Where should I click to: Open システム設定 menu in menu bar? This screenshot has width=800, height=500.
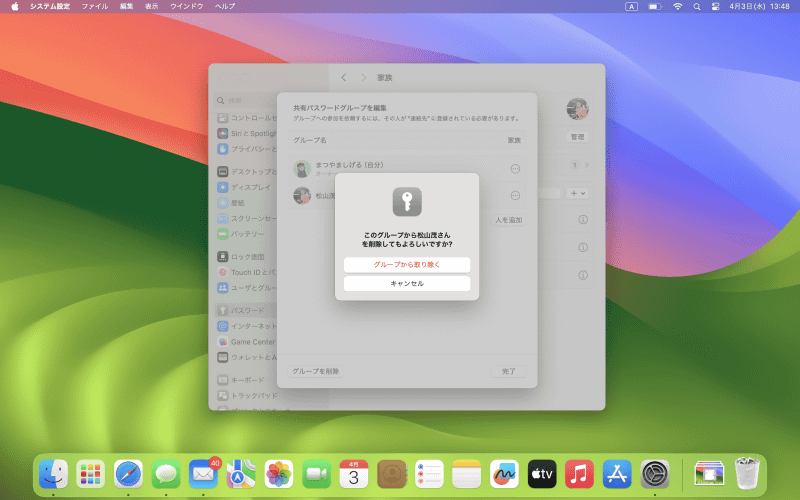pyautogui.click(x=49, y=6)
